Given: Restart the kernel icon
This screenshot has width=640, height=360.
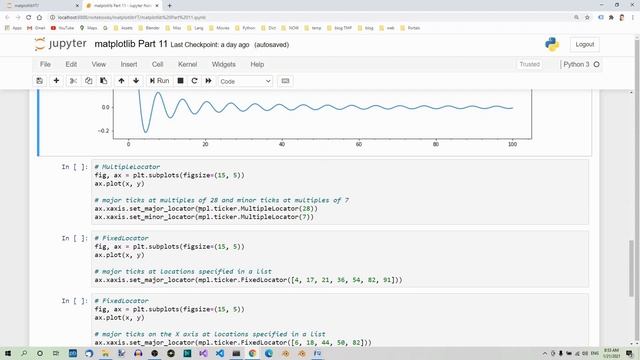Looking at the screenshot, I should pyautogui.click(x=194, y=81).
